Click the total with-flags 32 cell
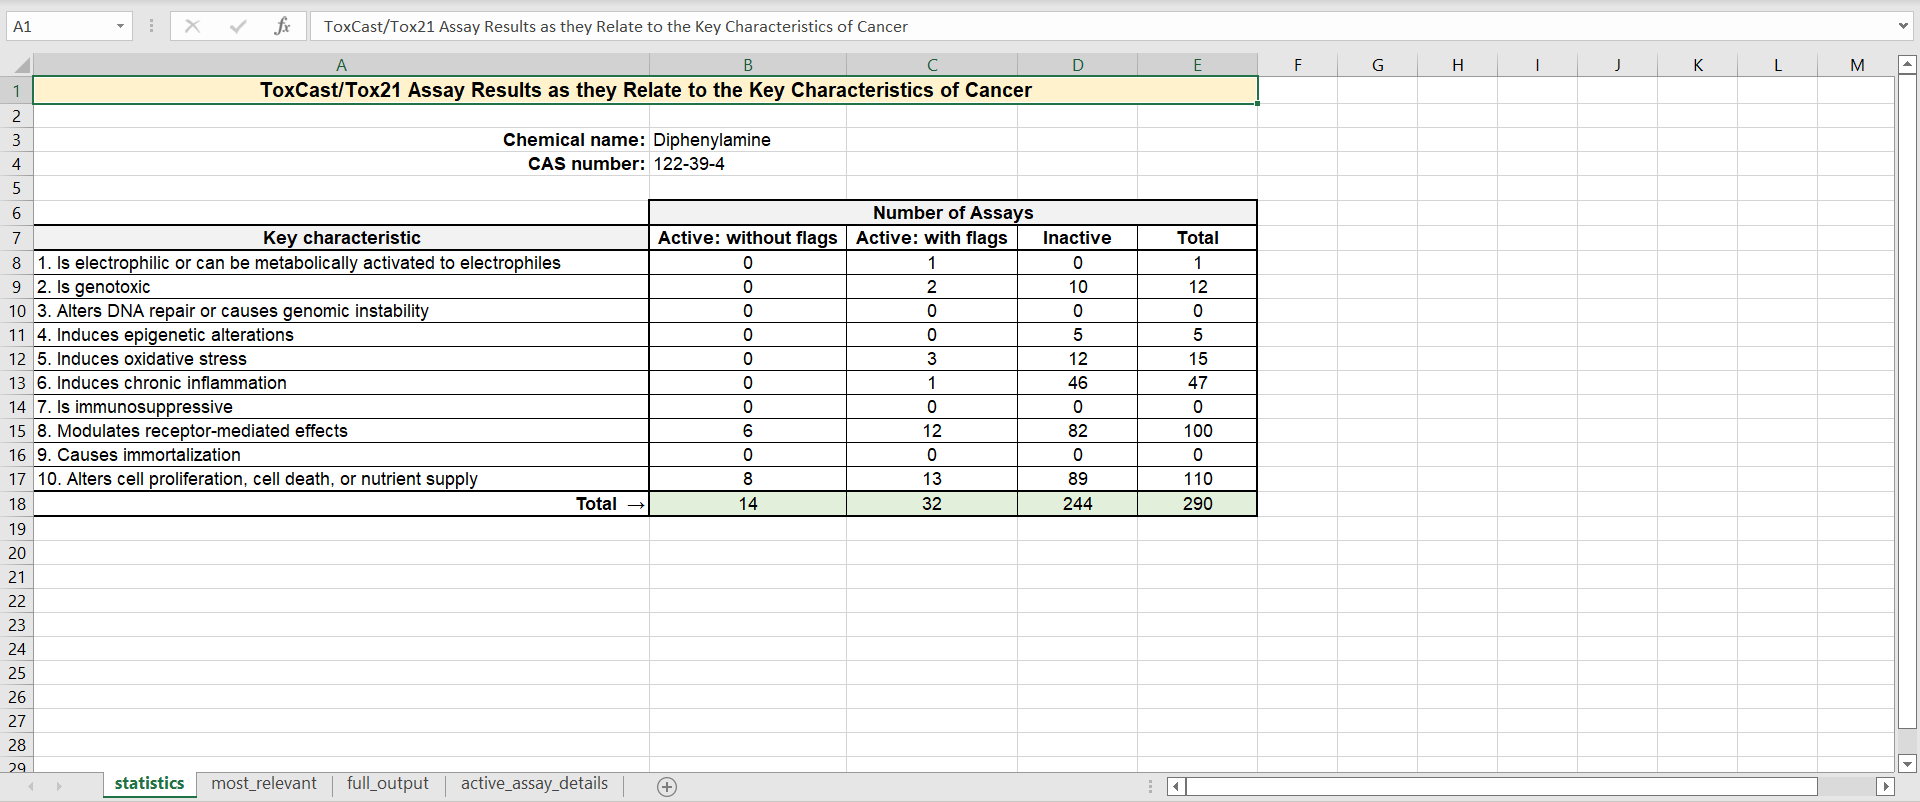1920x802 pixels. point(932,504)
